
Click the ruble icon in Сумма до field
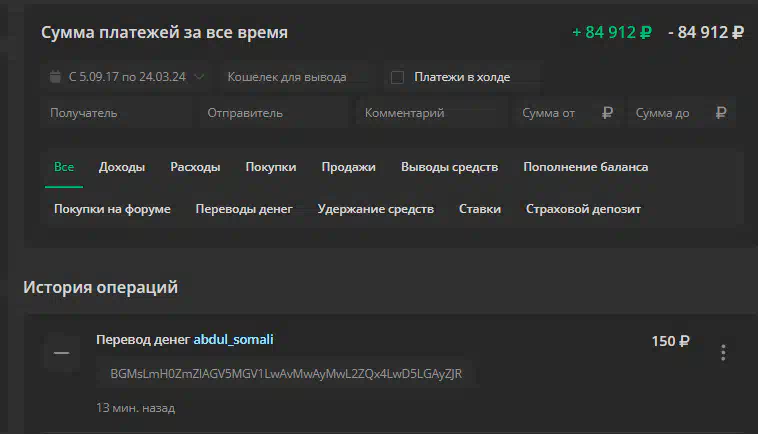721,113
